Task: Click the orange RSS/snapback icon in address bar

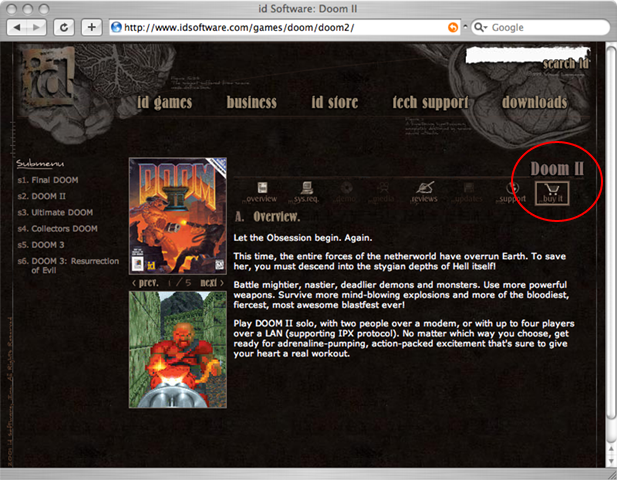Action: pyautogui.click(x=453, y=27)
